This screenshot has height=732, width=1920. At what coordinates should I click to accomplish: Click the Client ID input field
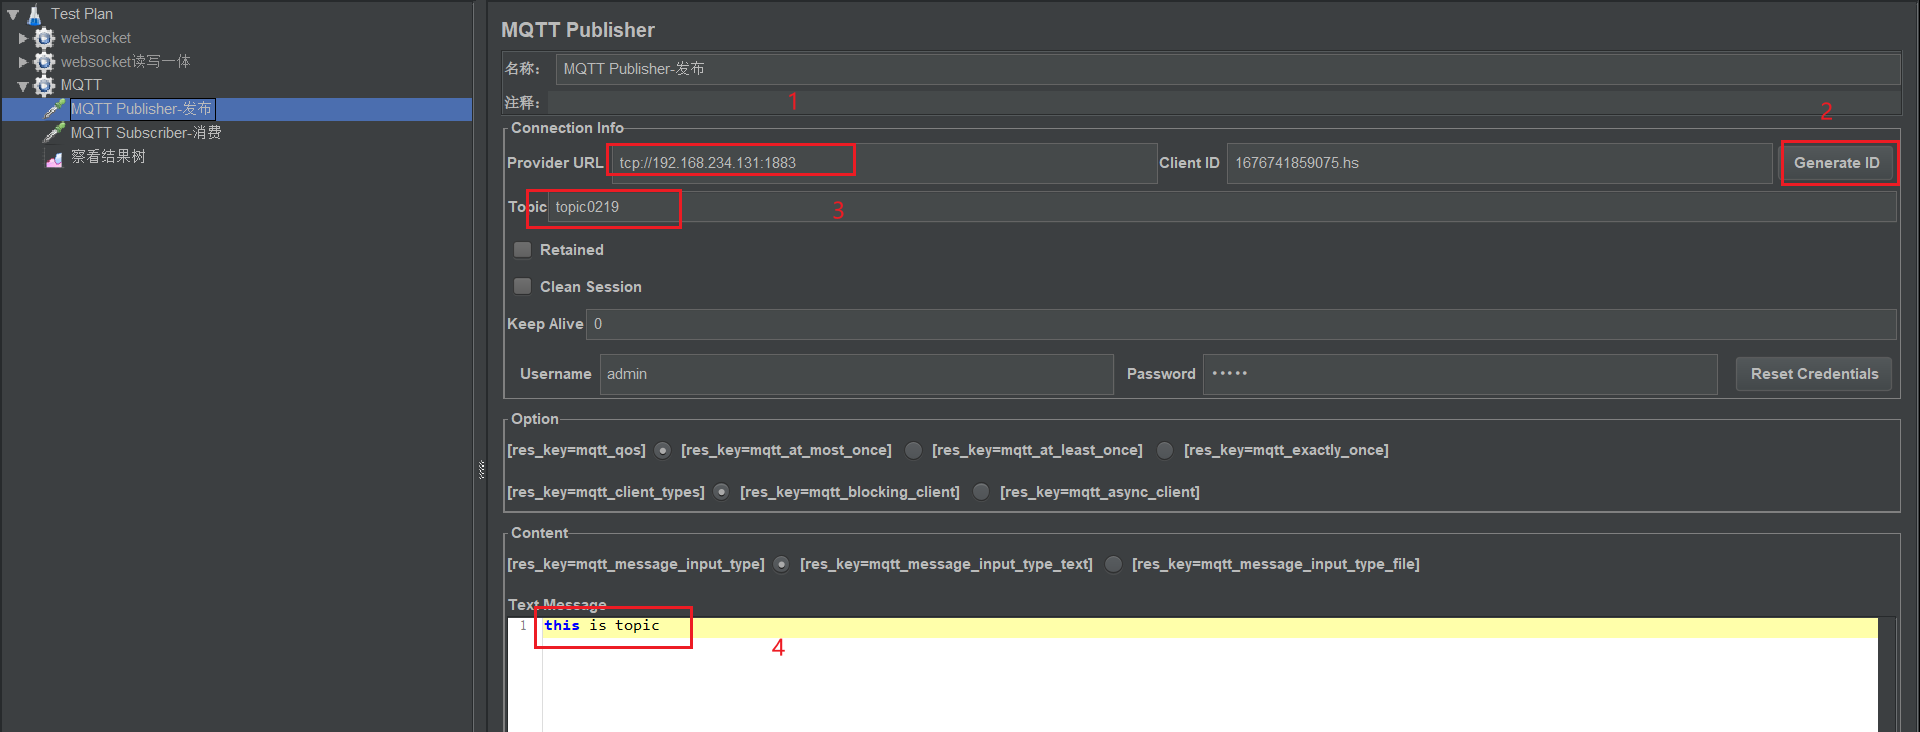[1499, 163]
